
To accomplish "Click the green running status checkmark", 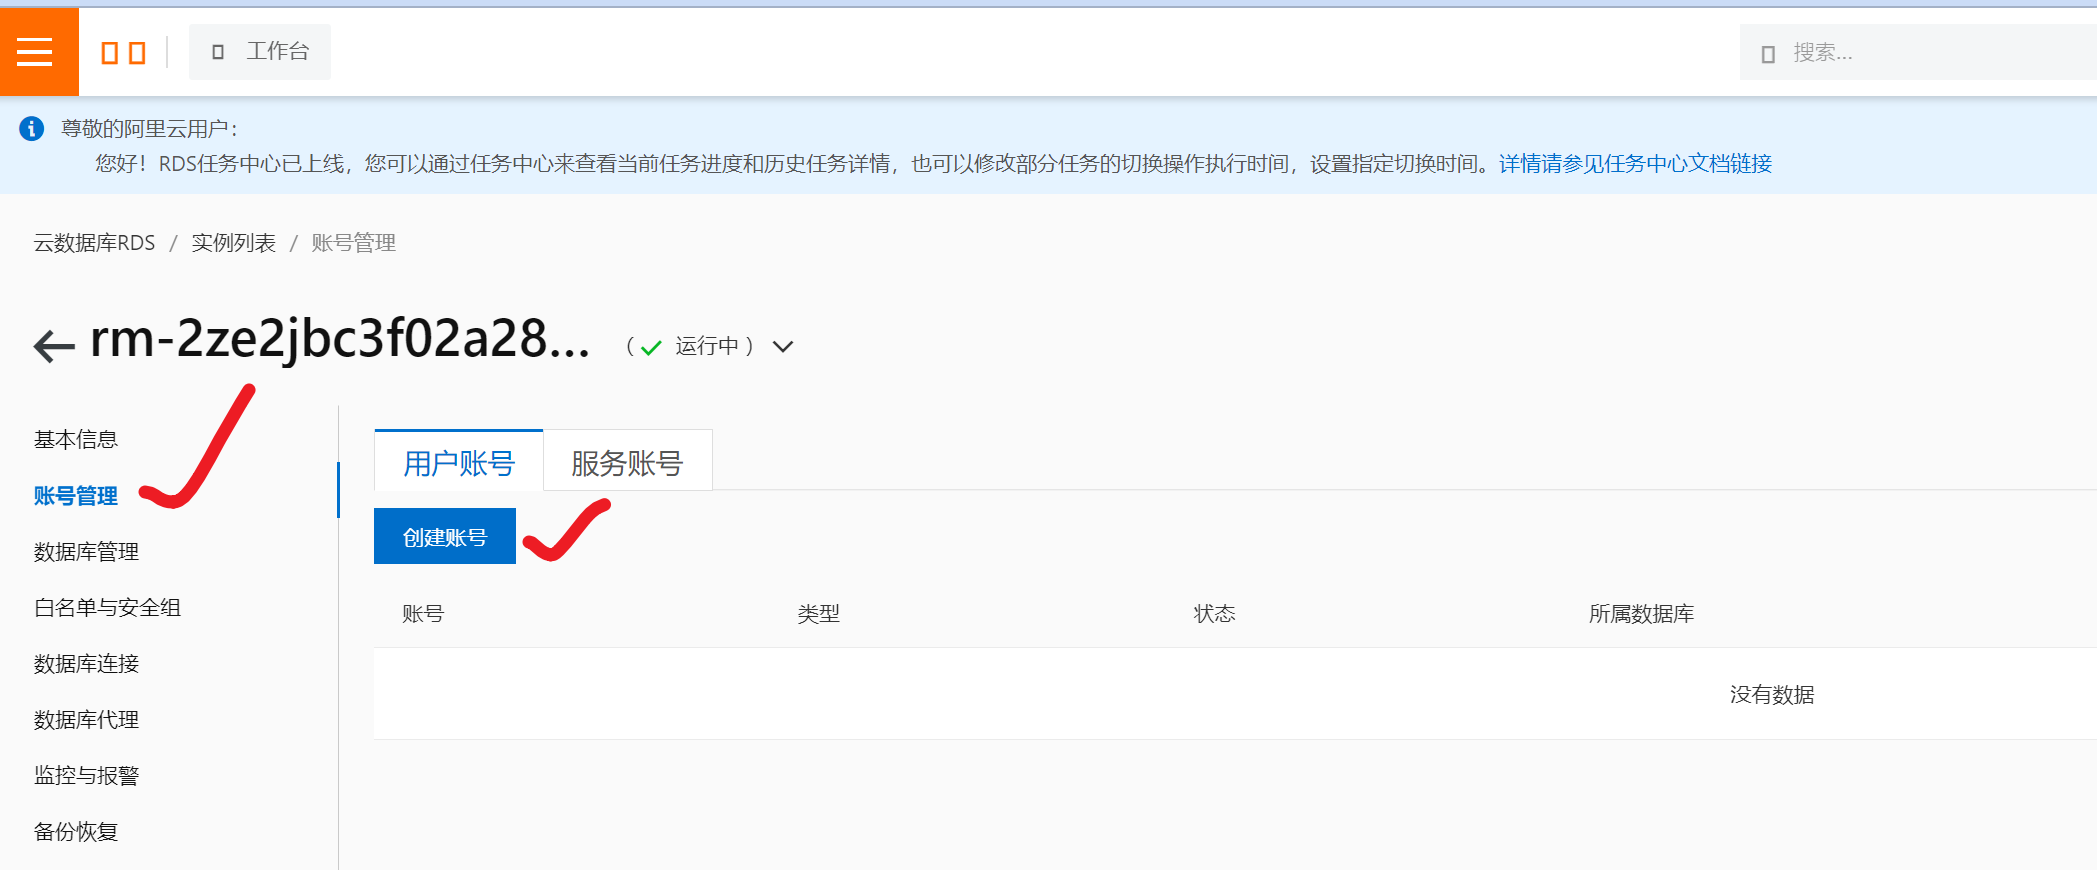I will click(651, 347).
